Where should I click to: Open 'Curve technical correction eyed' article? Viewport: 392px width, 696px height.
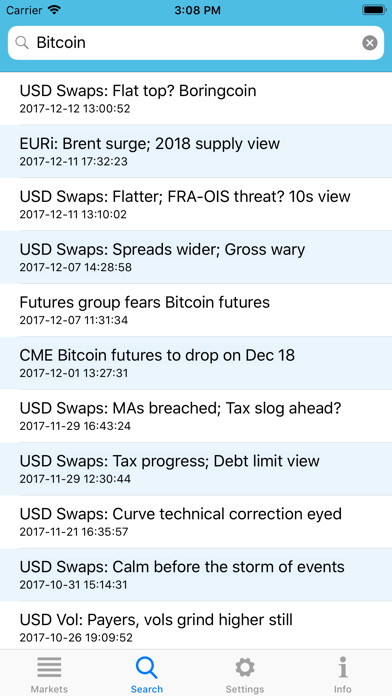196,522
